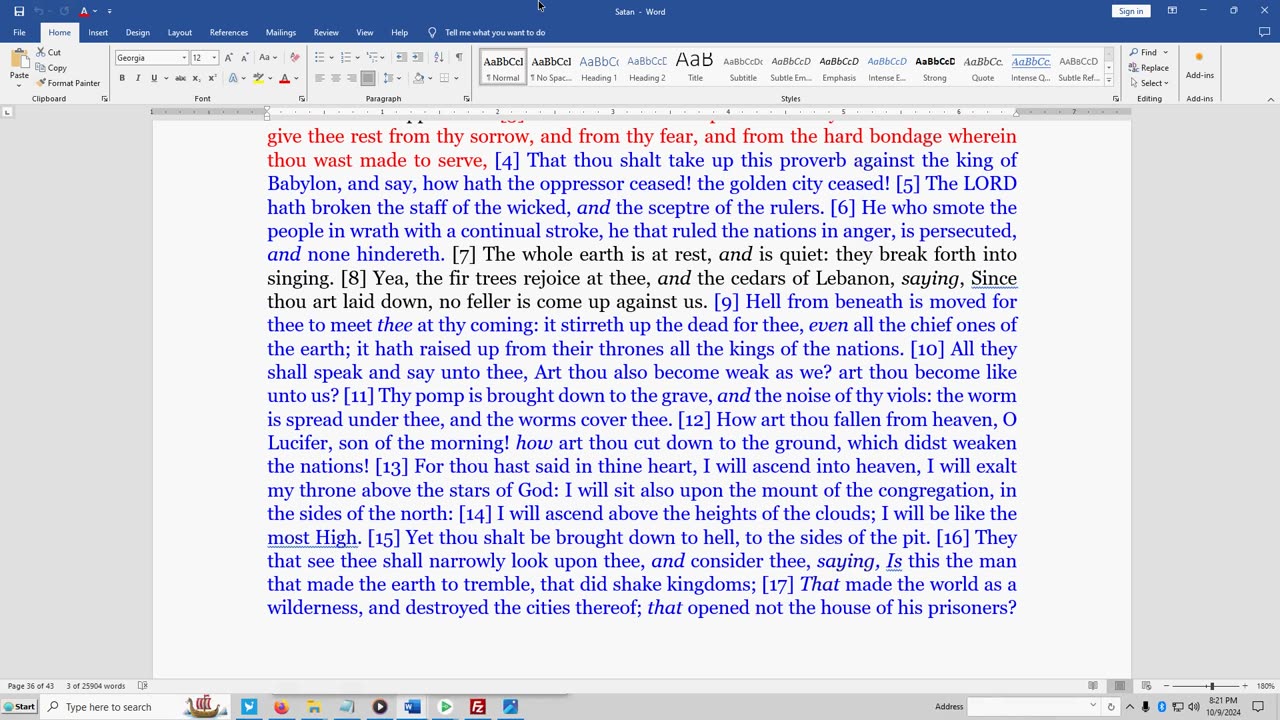Open the FileZilla icon in the taskbar

(x=478, y=707)
